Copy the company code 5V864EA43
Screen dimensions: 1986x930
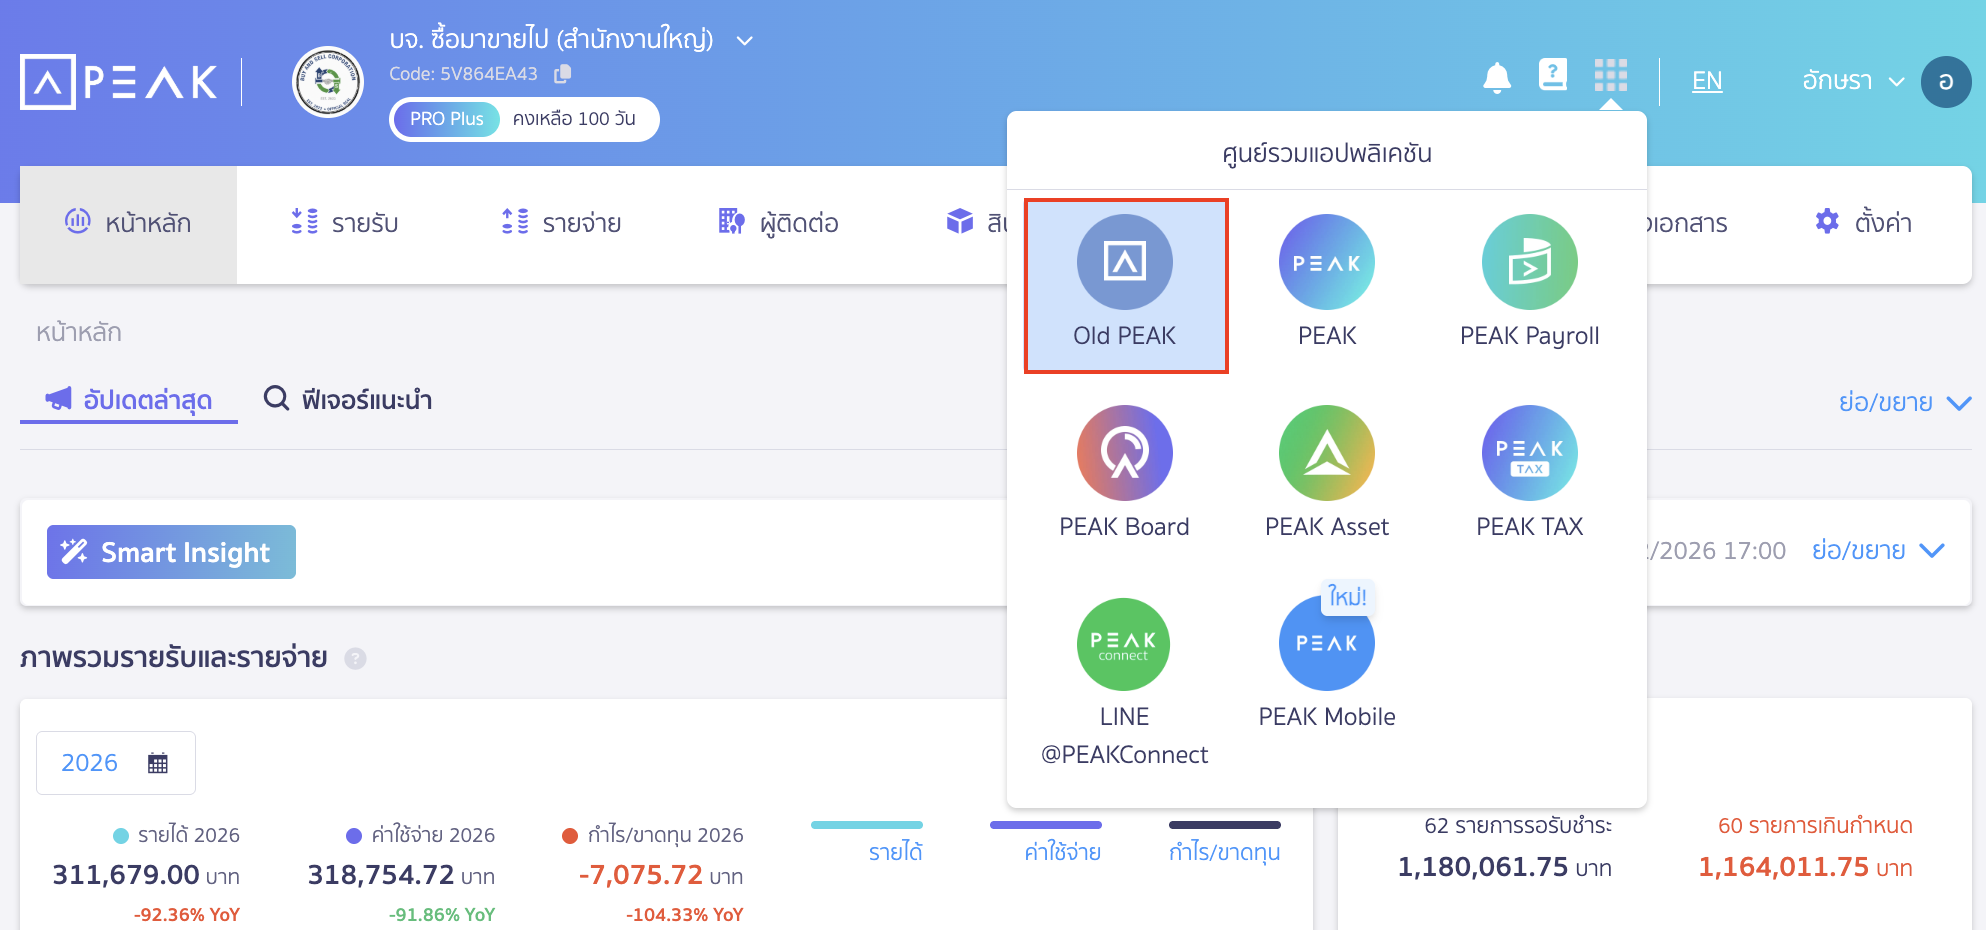[563, 74]
